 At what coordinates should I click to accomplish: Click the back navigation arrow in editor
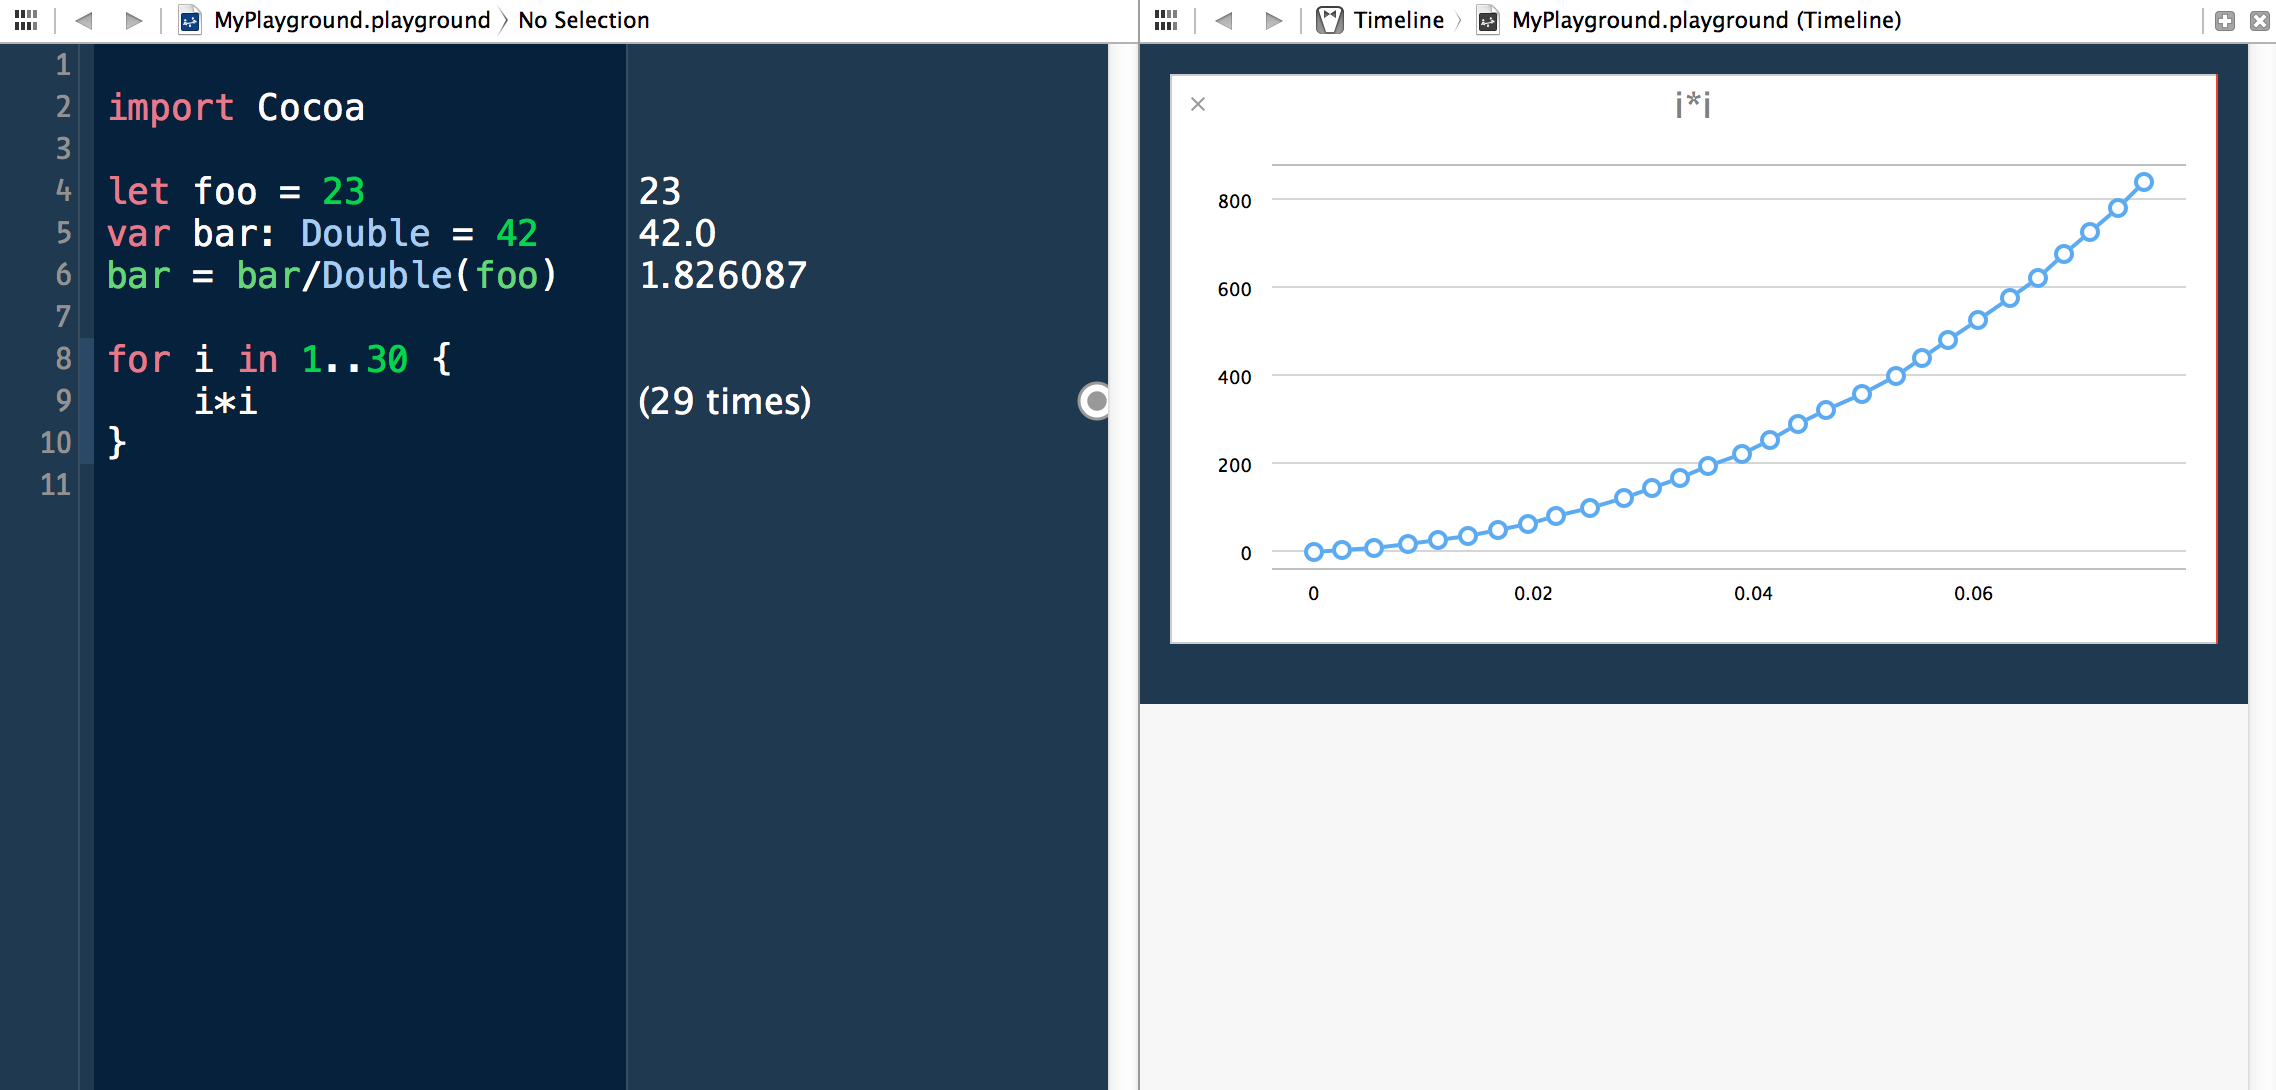(83, 19)
